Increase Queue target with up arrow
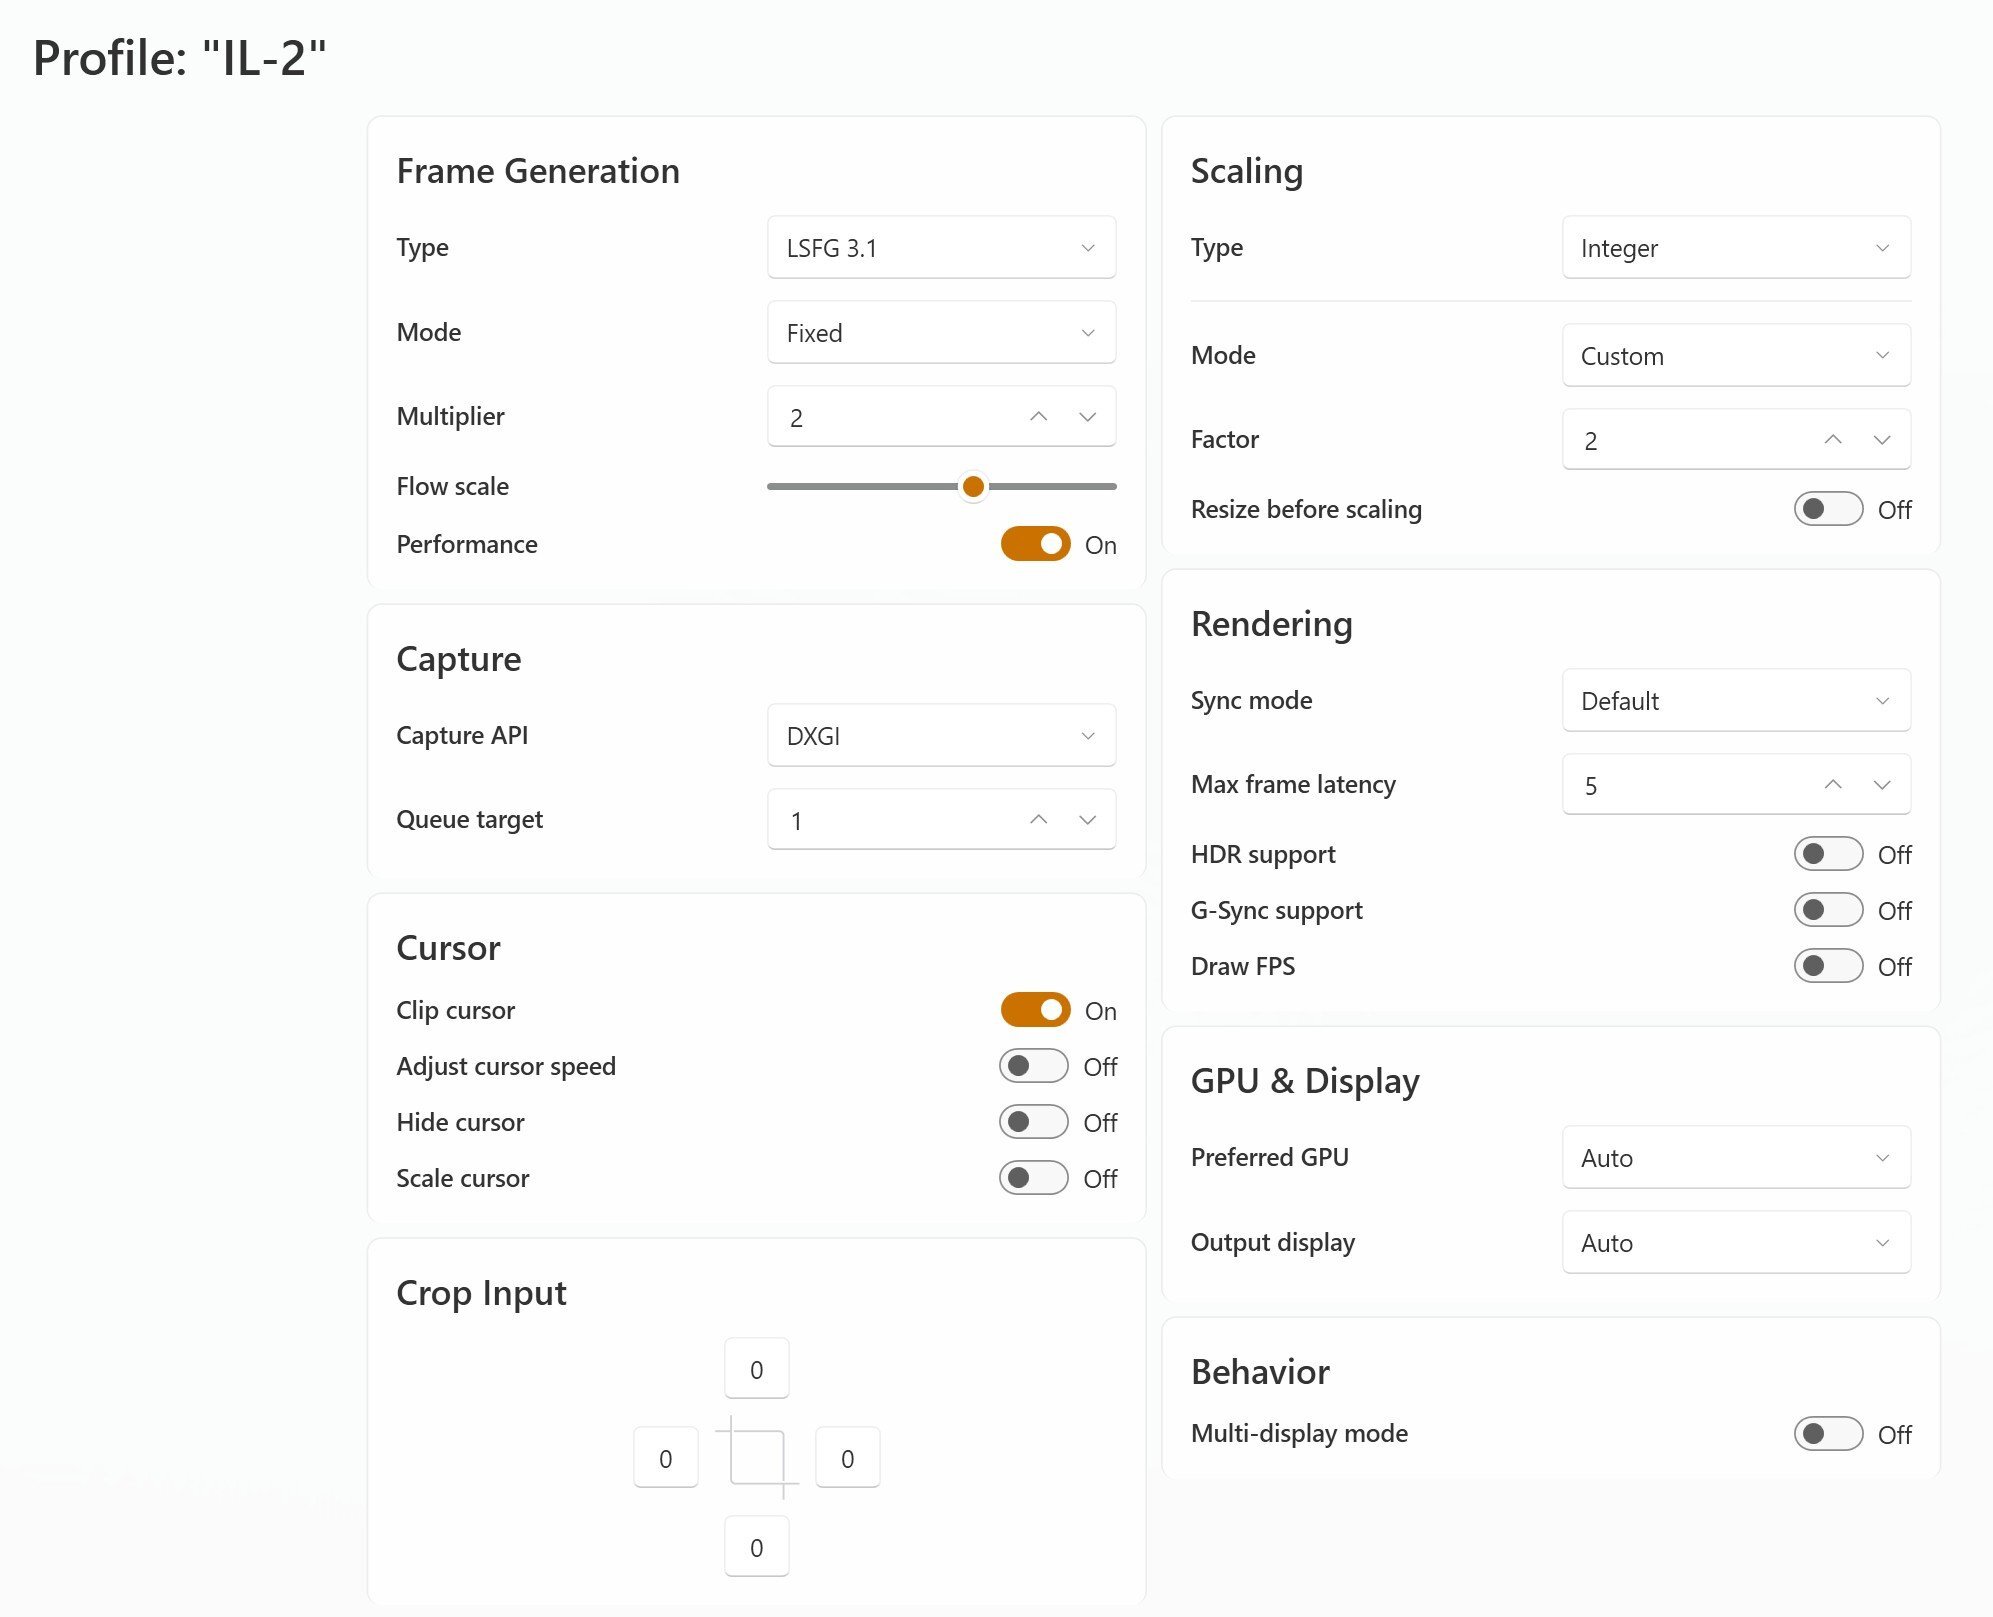The height and width of the screenshot is (1617, 1993). tap(1038, 820)
